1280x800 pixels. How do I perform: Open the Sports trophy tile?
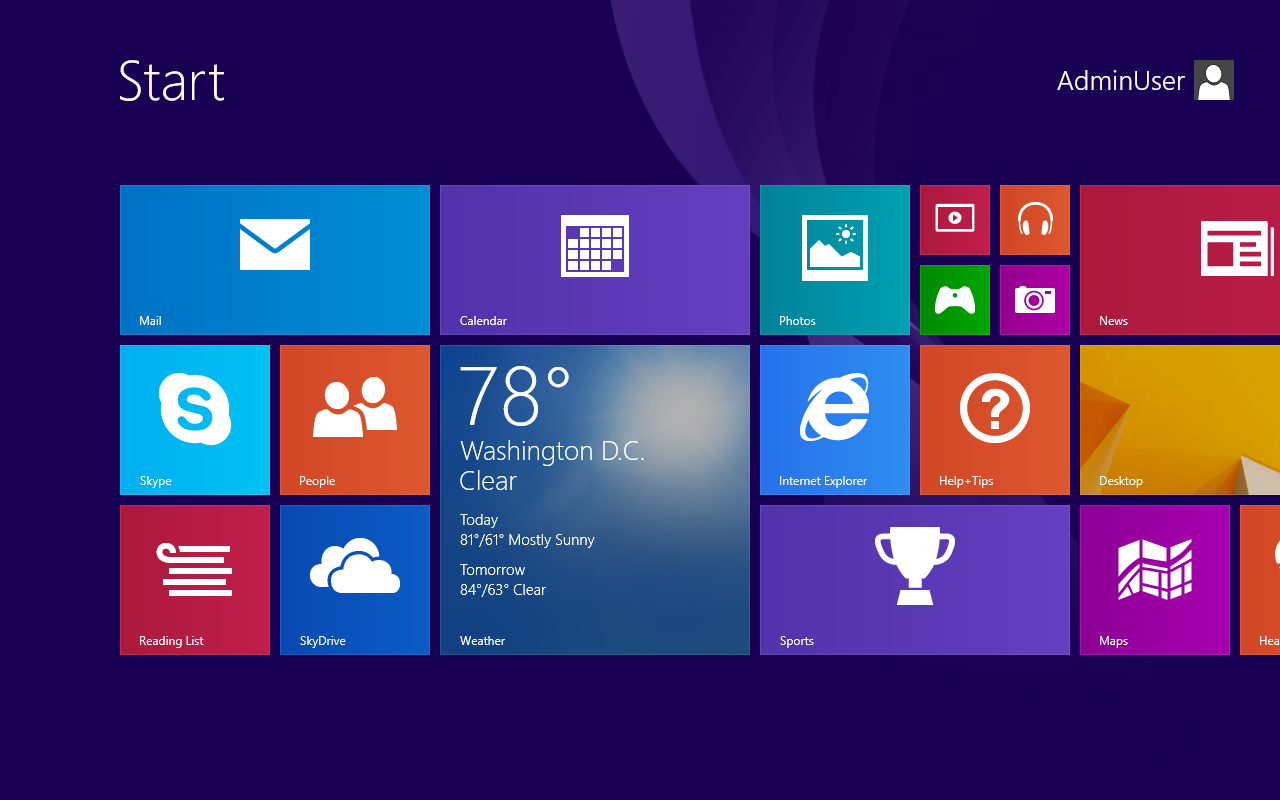[915, 580]
